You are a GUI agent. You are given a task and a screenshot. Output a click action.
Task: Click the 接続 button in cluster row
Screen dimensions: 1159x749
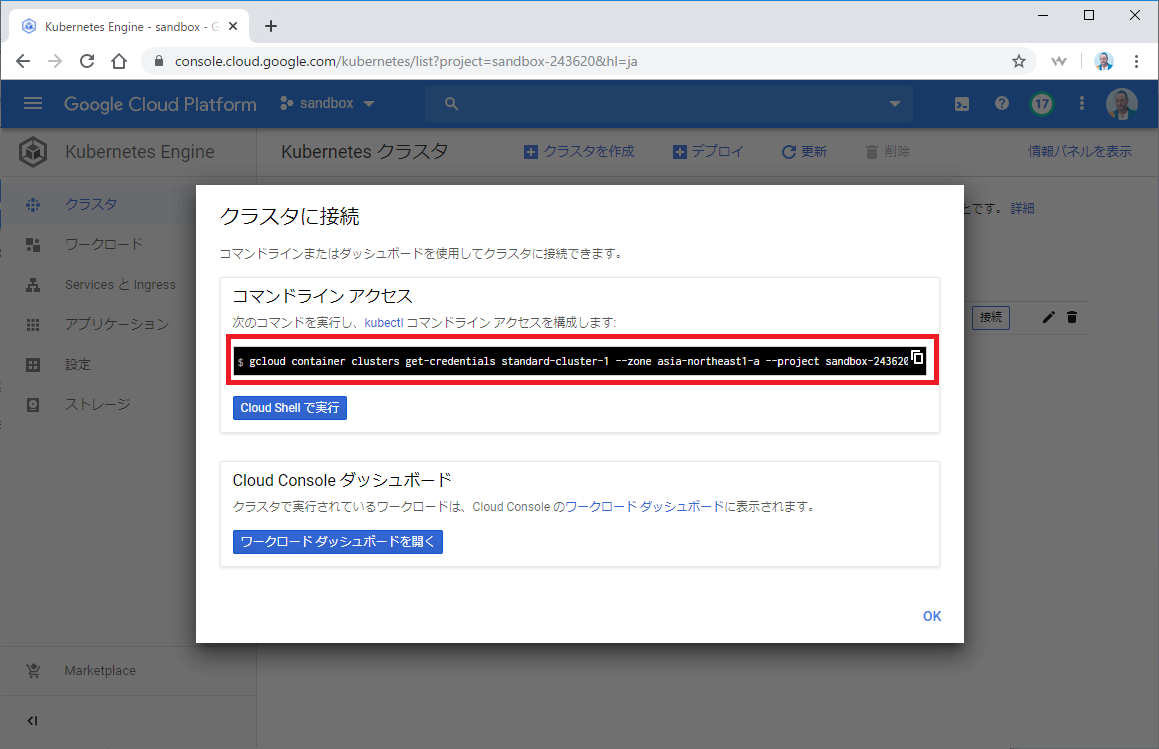pyautogui.click(x=990, y=317)
